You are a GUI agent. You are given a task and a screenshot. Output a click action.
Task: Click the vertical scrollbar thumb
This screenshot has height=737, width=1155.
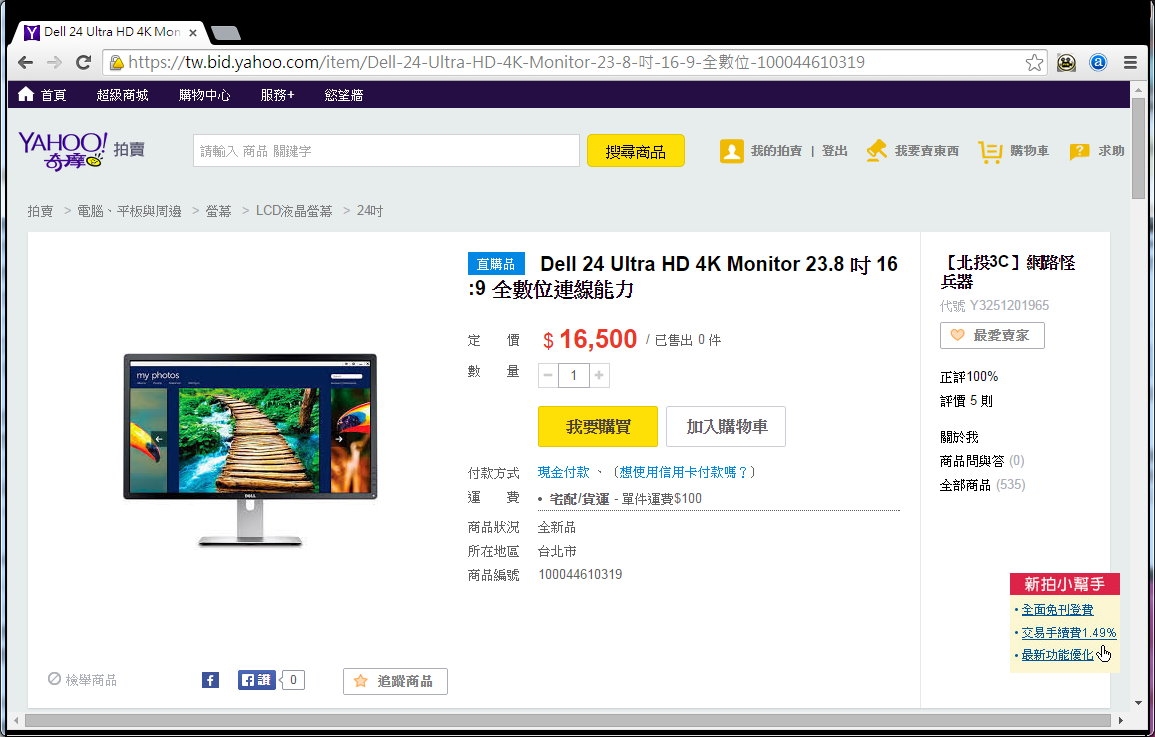click(x=1138, y=147)
